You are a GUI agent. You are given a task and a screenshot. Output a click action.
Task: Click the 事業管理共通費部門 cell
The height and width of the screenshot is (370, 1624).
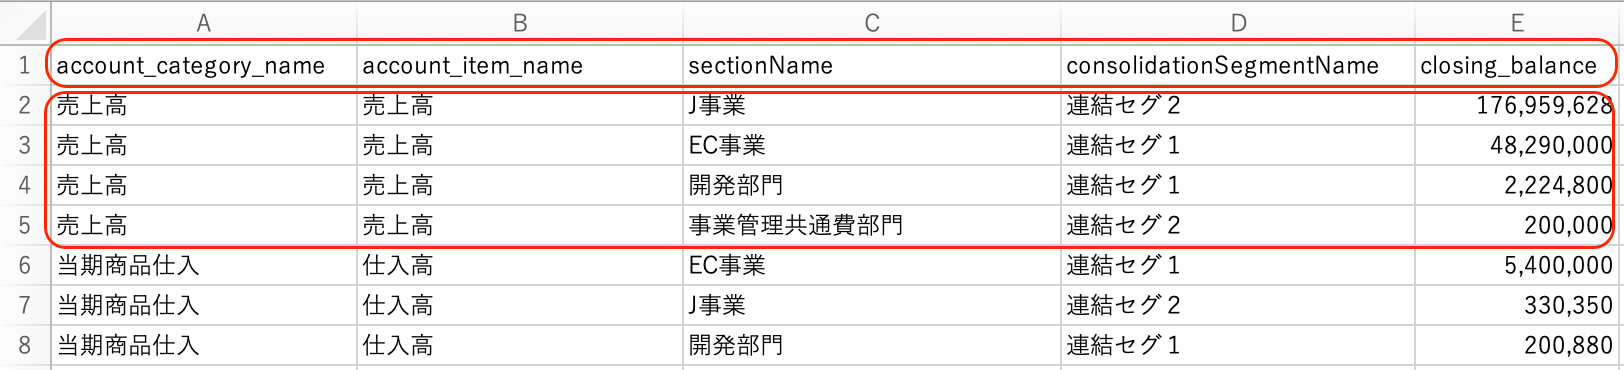click(x=872, y=225)
